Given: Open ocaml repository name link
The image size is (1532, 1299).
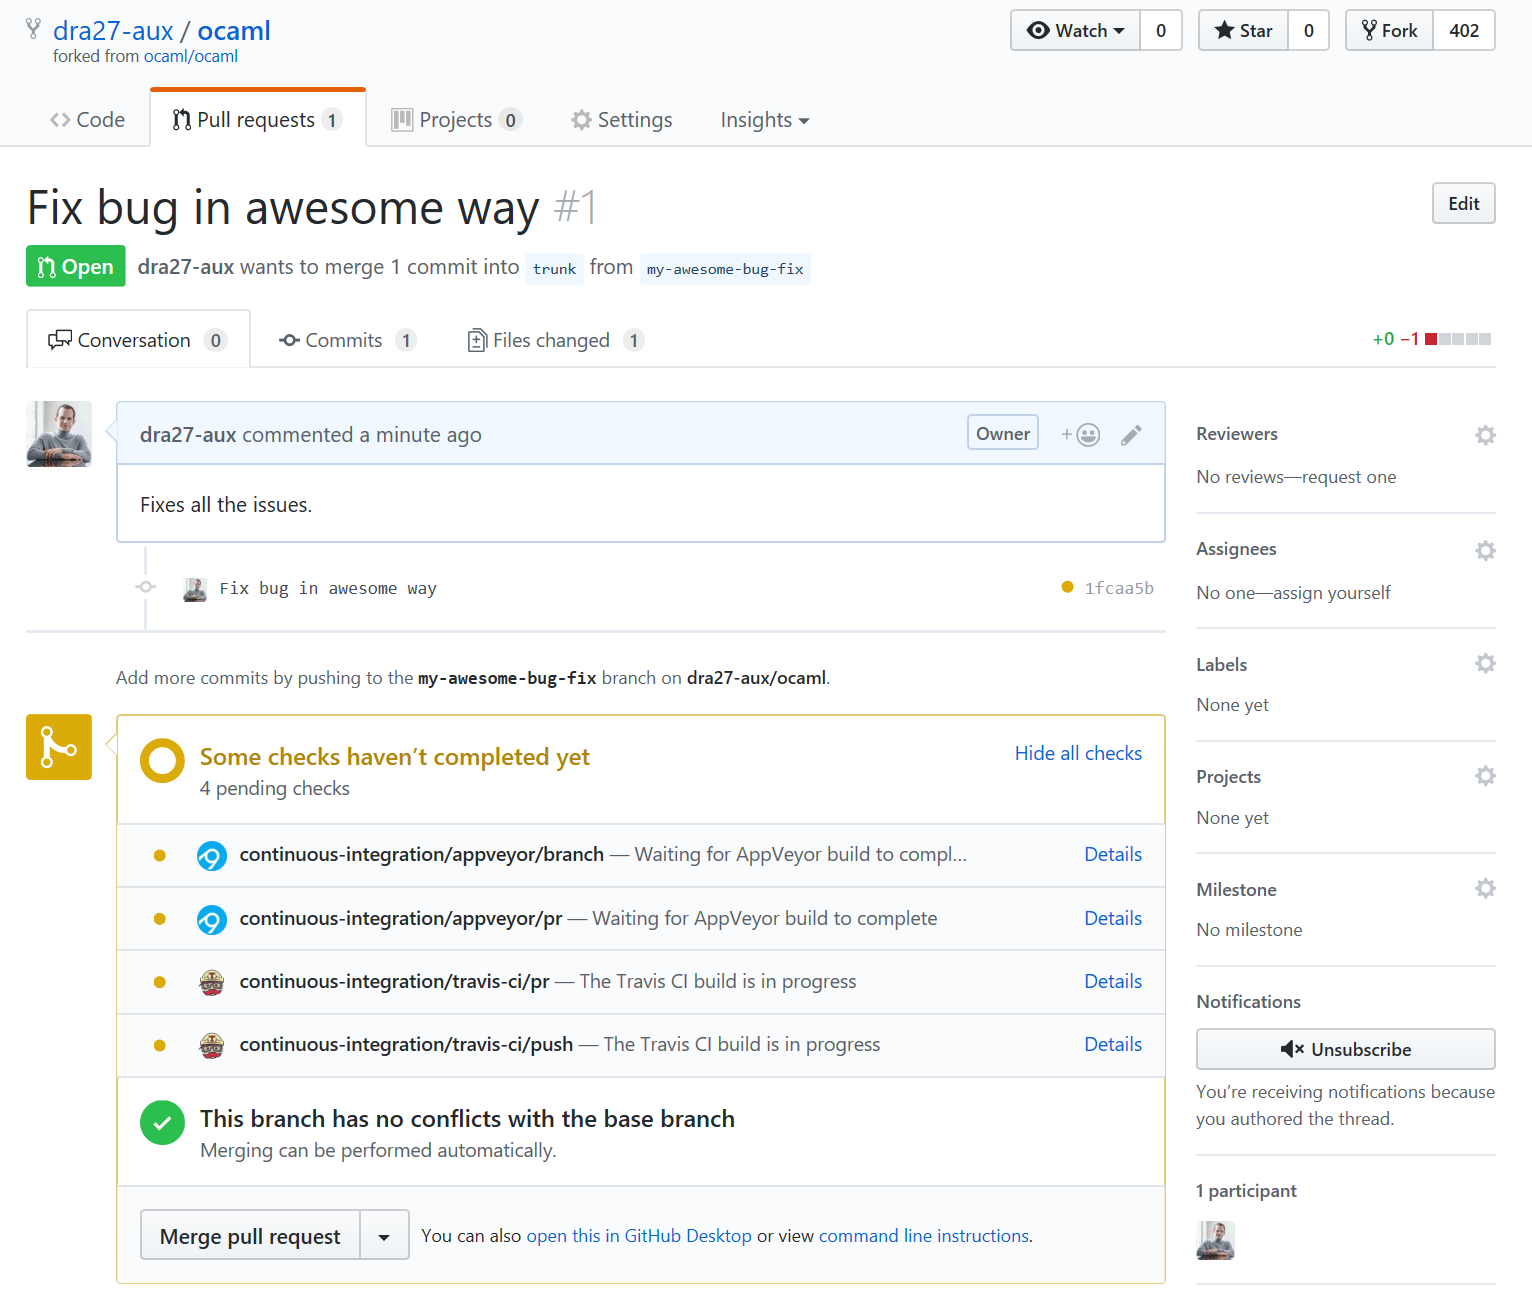Looking at the screenshot, I should pos(234,30).
